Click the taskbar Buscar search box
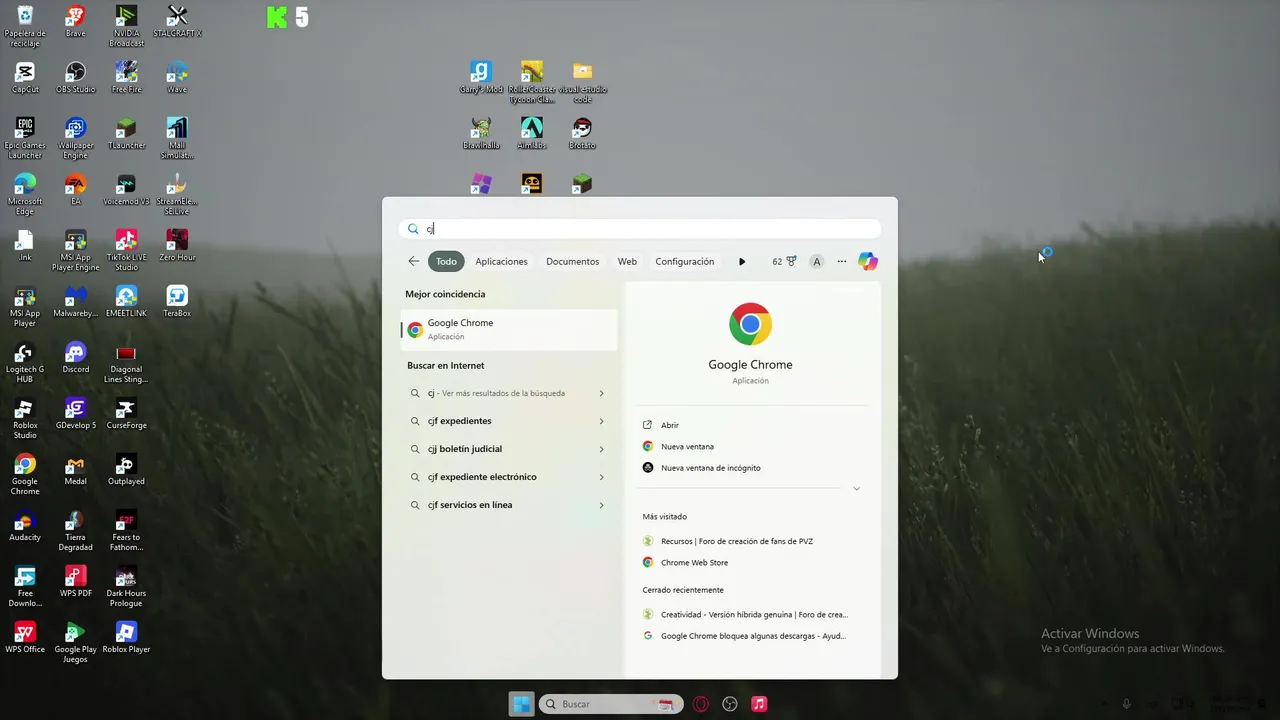 click(611, 704)
